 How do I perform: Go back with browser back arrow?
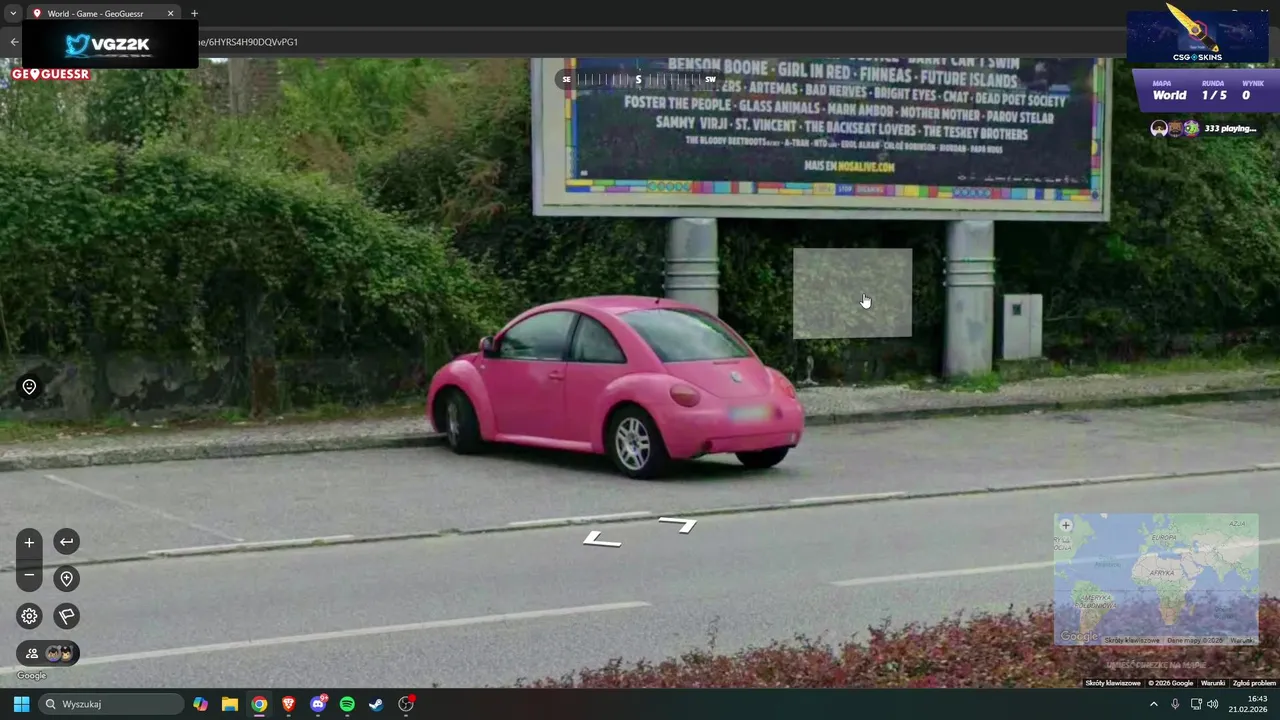14,42
